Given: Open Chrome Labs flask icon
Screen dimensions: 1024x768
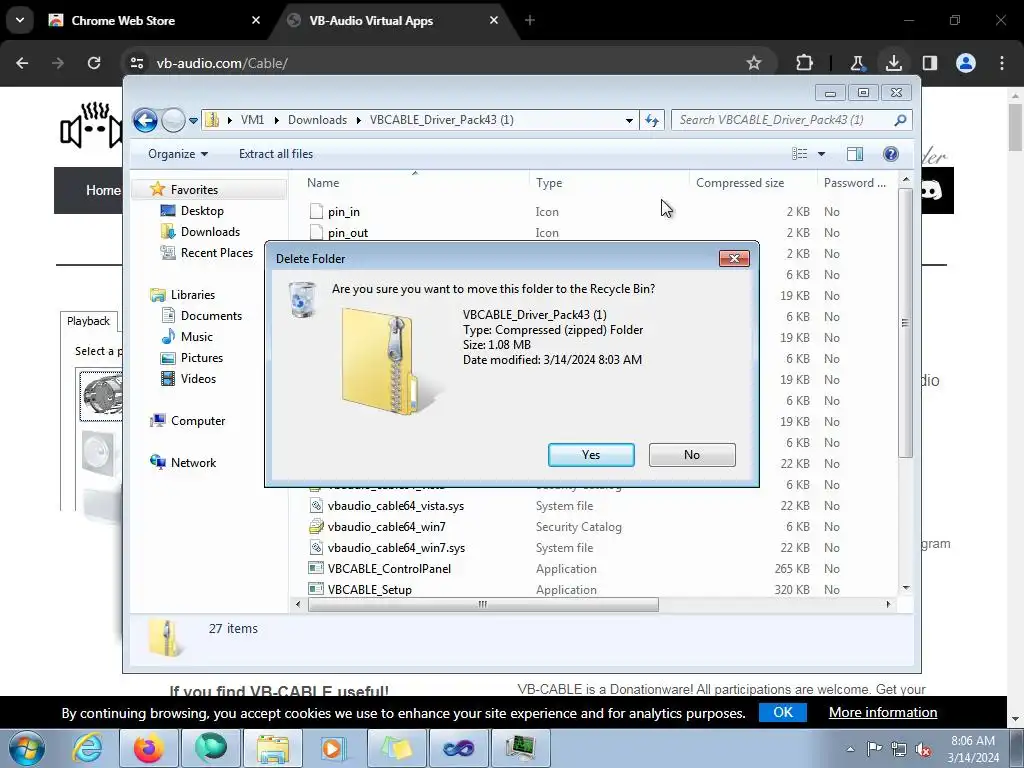Looking at the screenshot, I should pos(857,63).
